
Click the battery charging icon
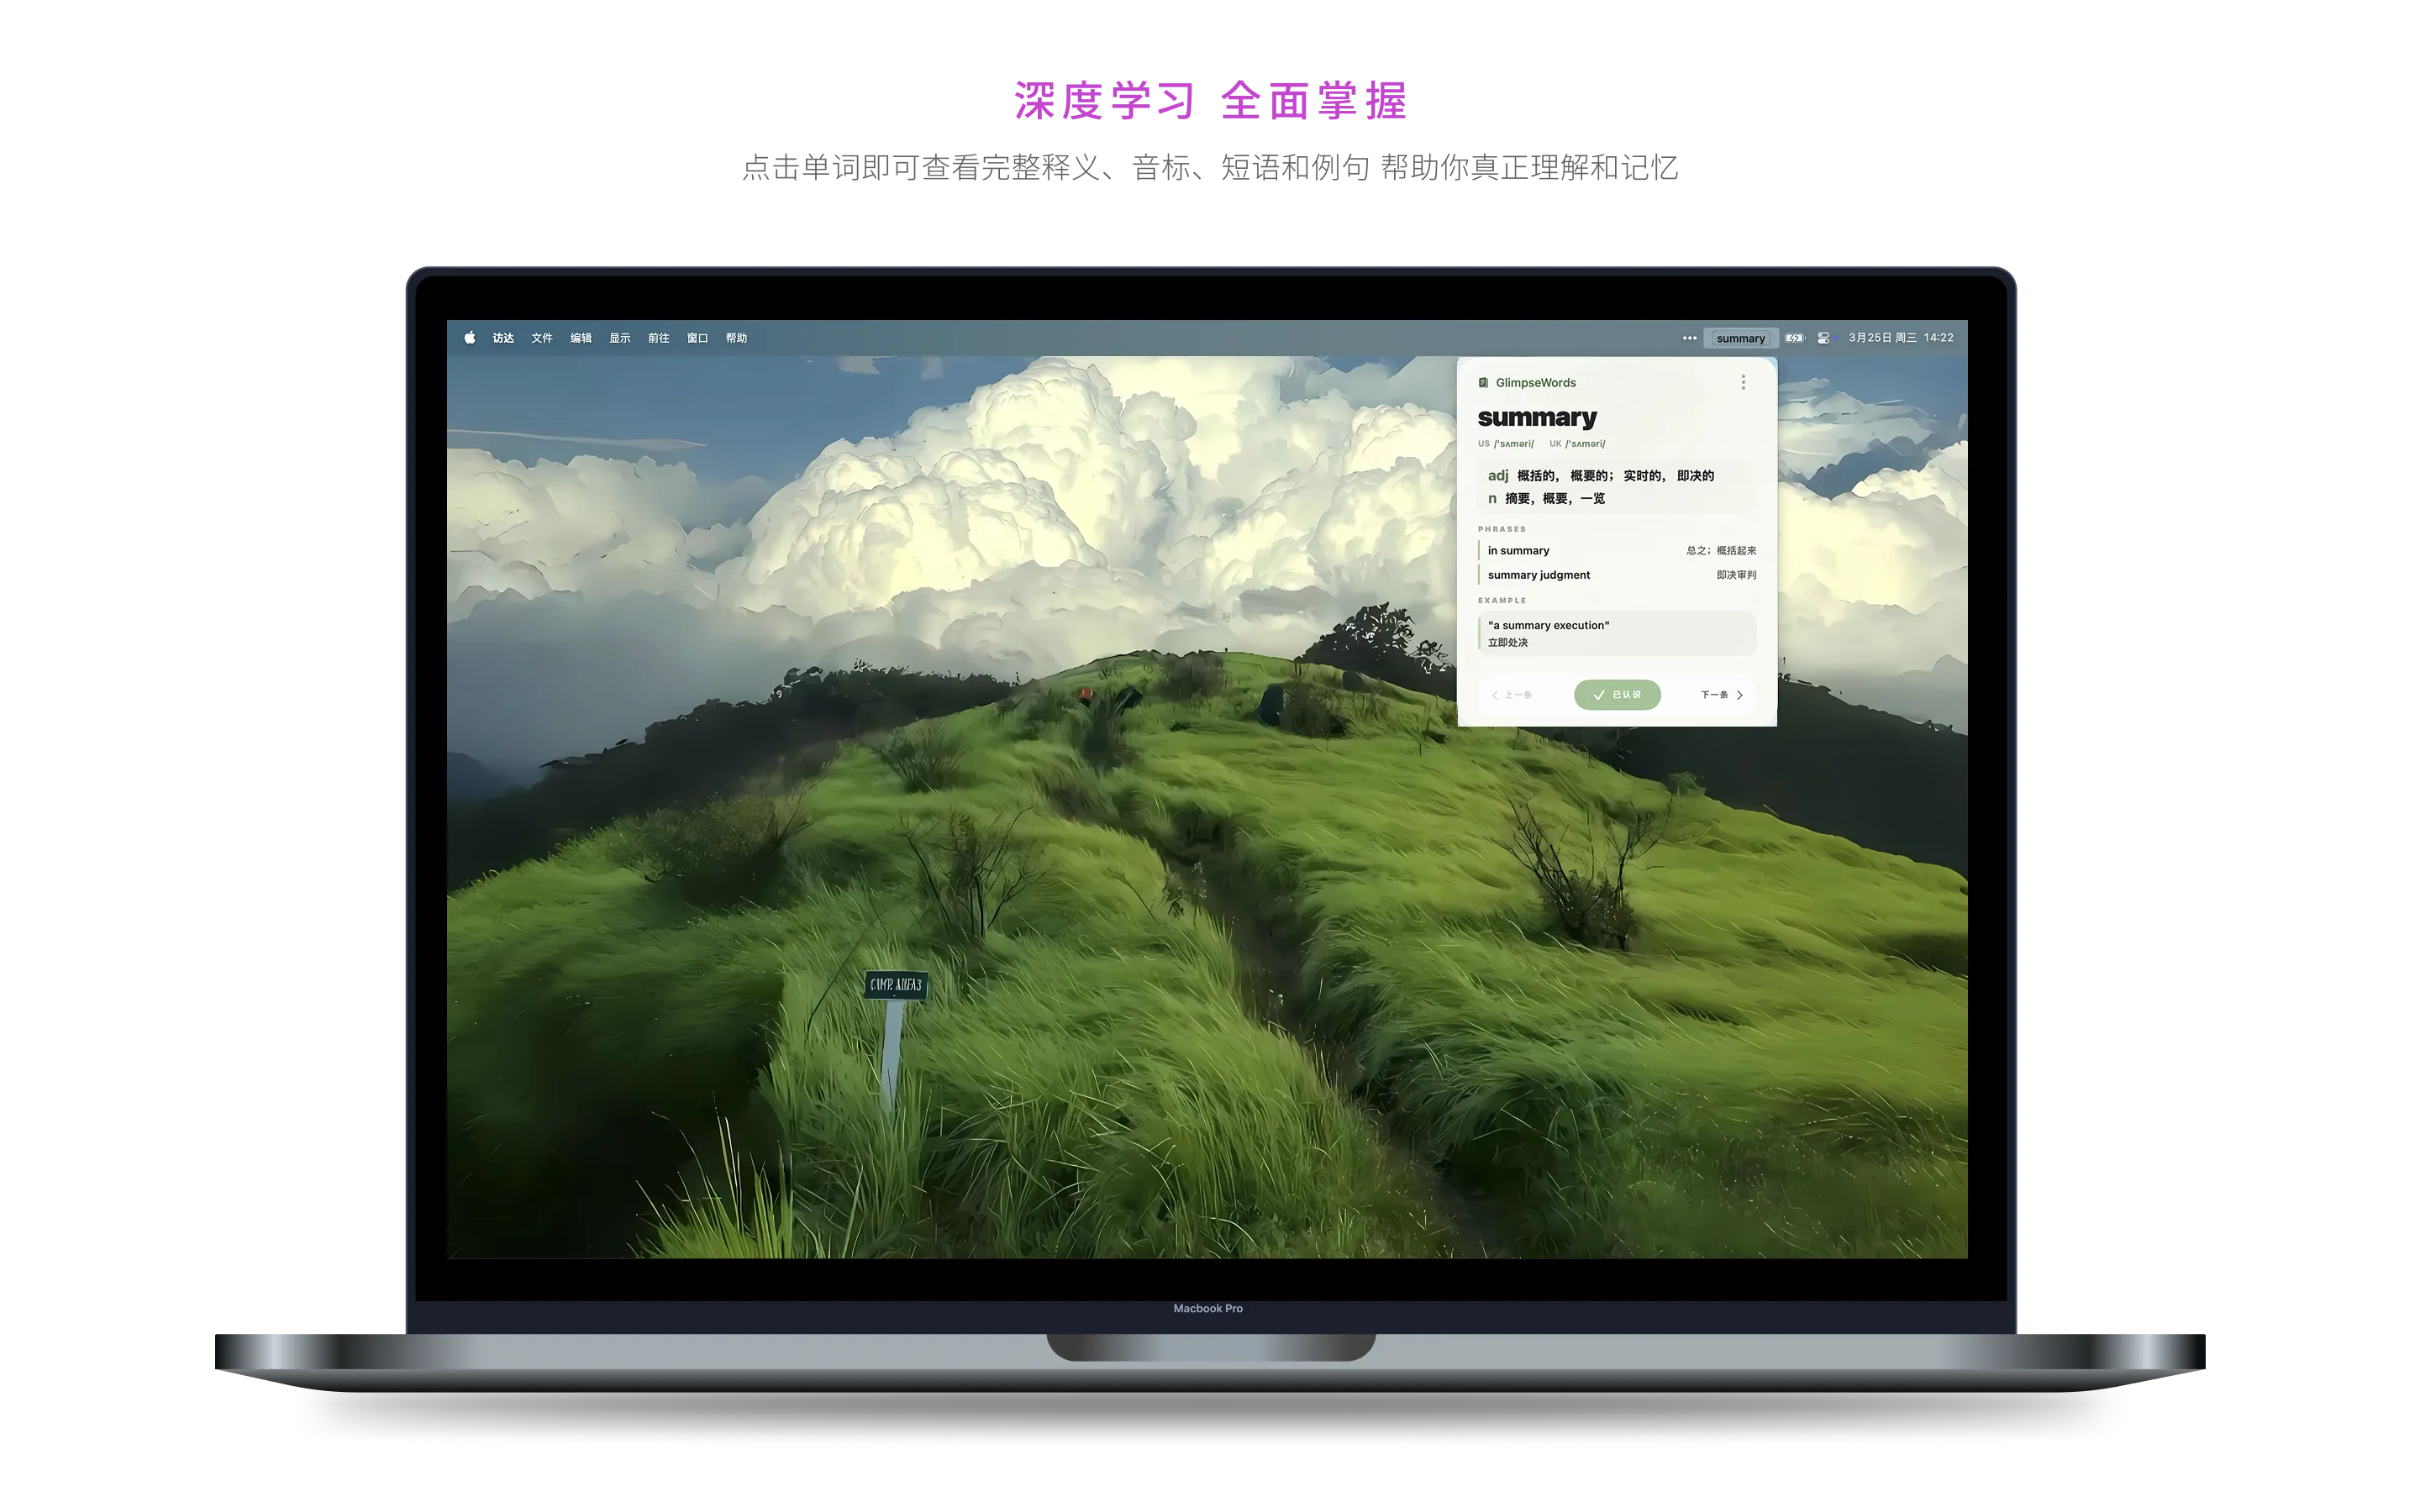[x=1795, y=338]
